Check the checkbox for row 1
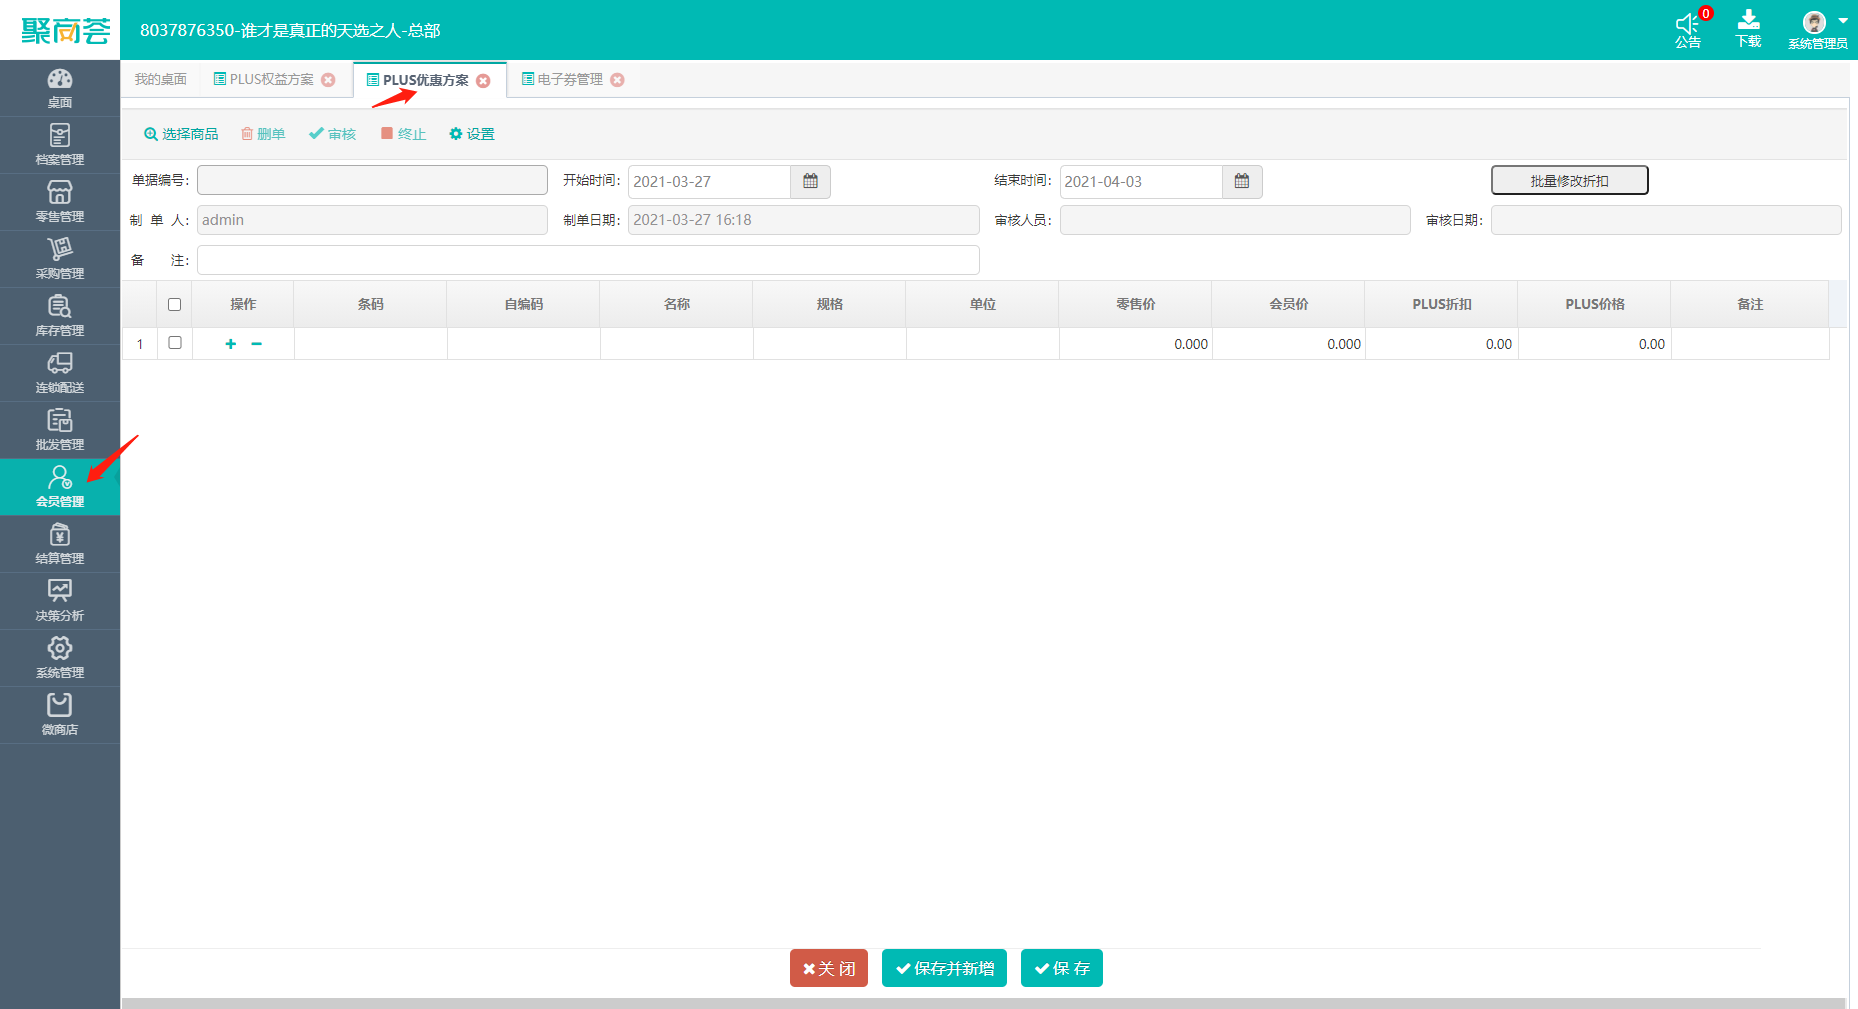Image resolution: width=1858 pixels, height=1009 pixels. [175, 343]
